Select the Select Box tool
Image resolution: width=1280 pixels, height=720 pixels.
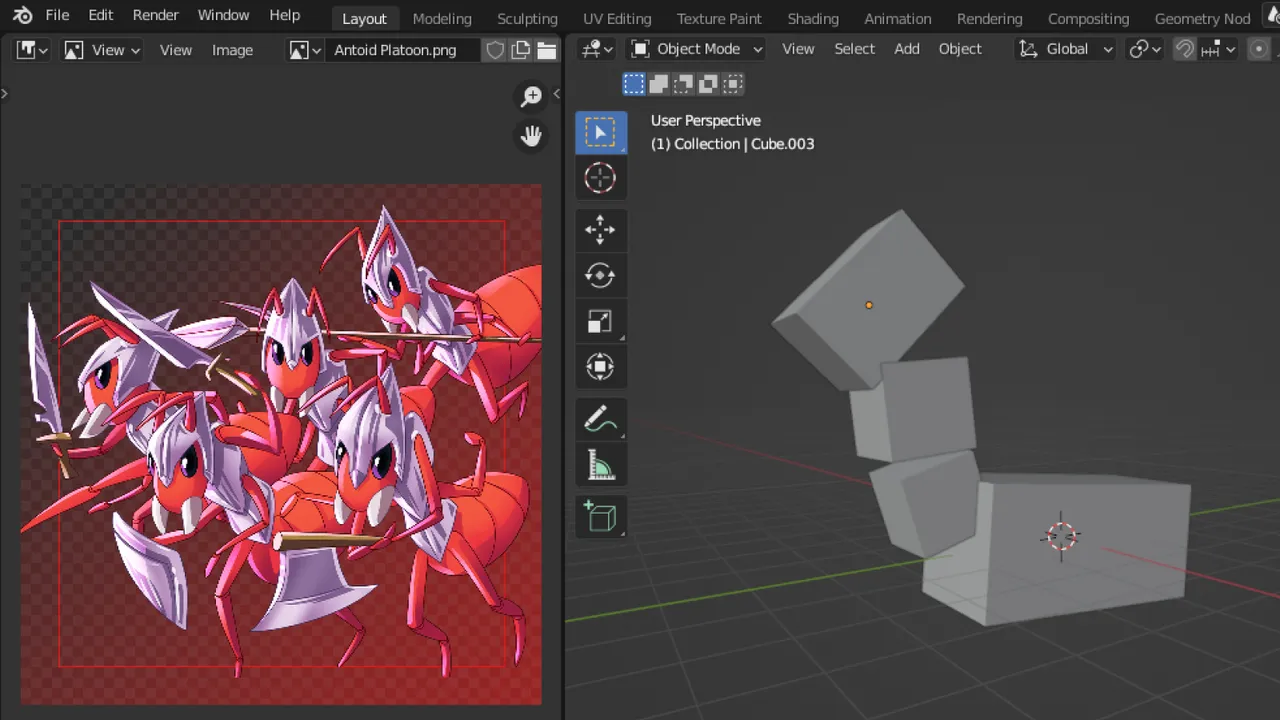tap(600, 132)
